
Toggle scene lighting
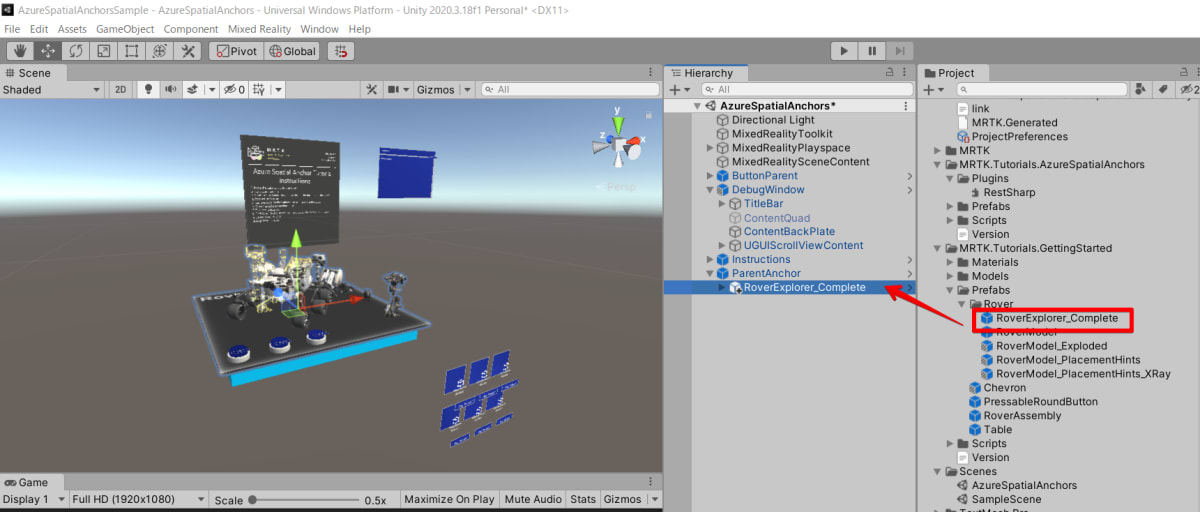click(149, 89)
